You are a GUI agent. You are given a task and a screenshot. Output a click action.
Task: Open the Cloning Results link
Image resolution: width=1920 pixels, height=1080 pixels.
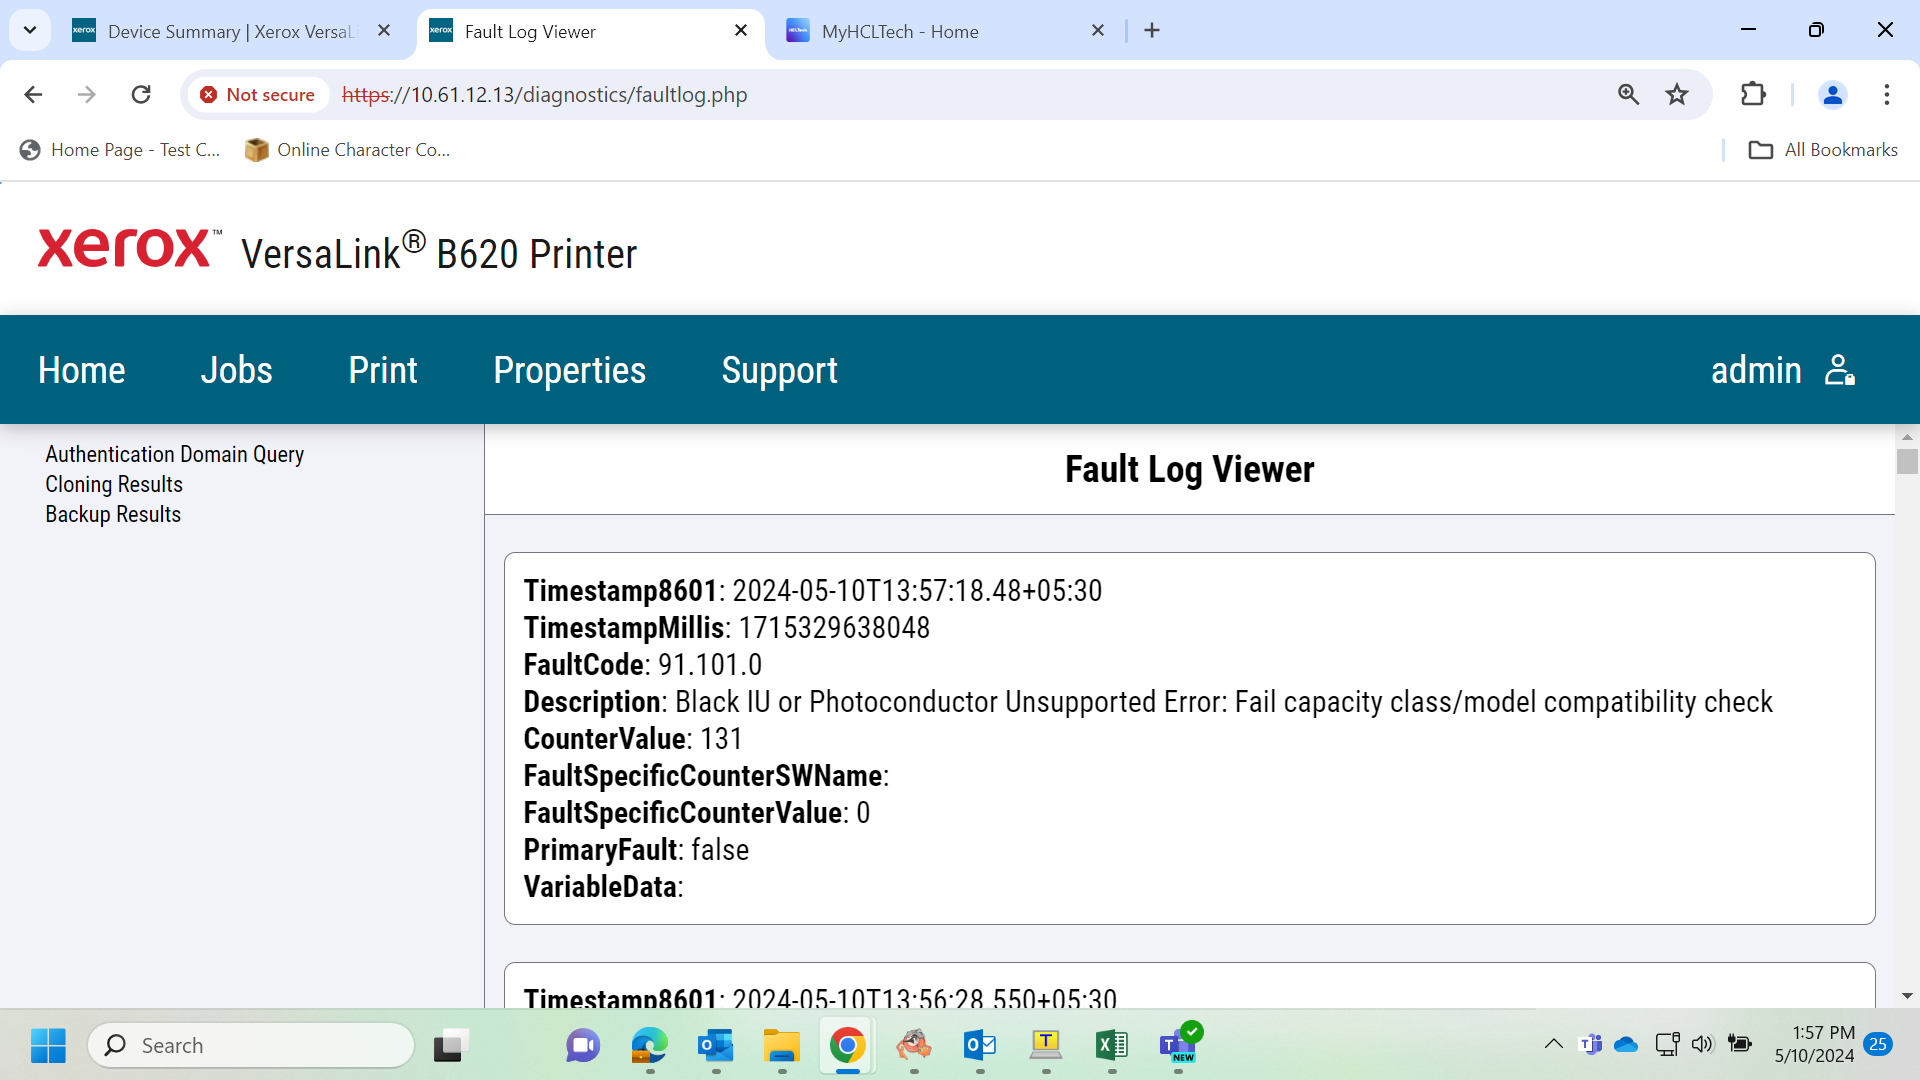pos(114,484)
